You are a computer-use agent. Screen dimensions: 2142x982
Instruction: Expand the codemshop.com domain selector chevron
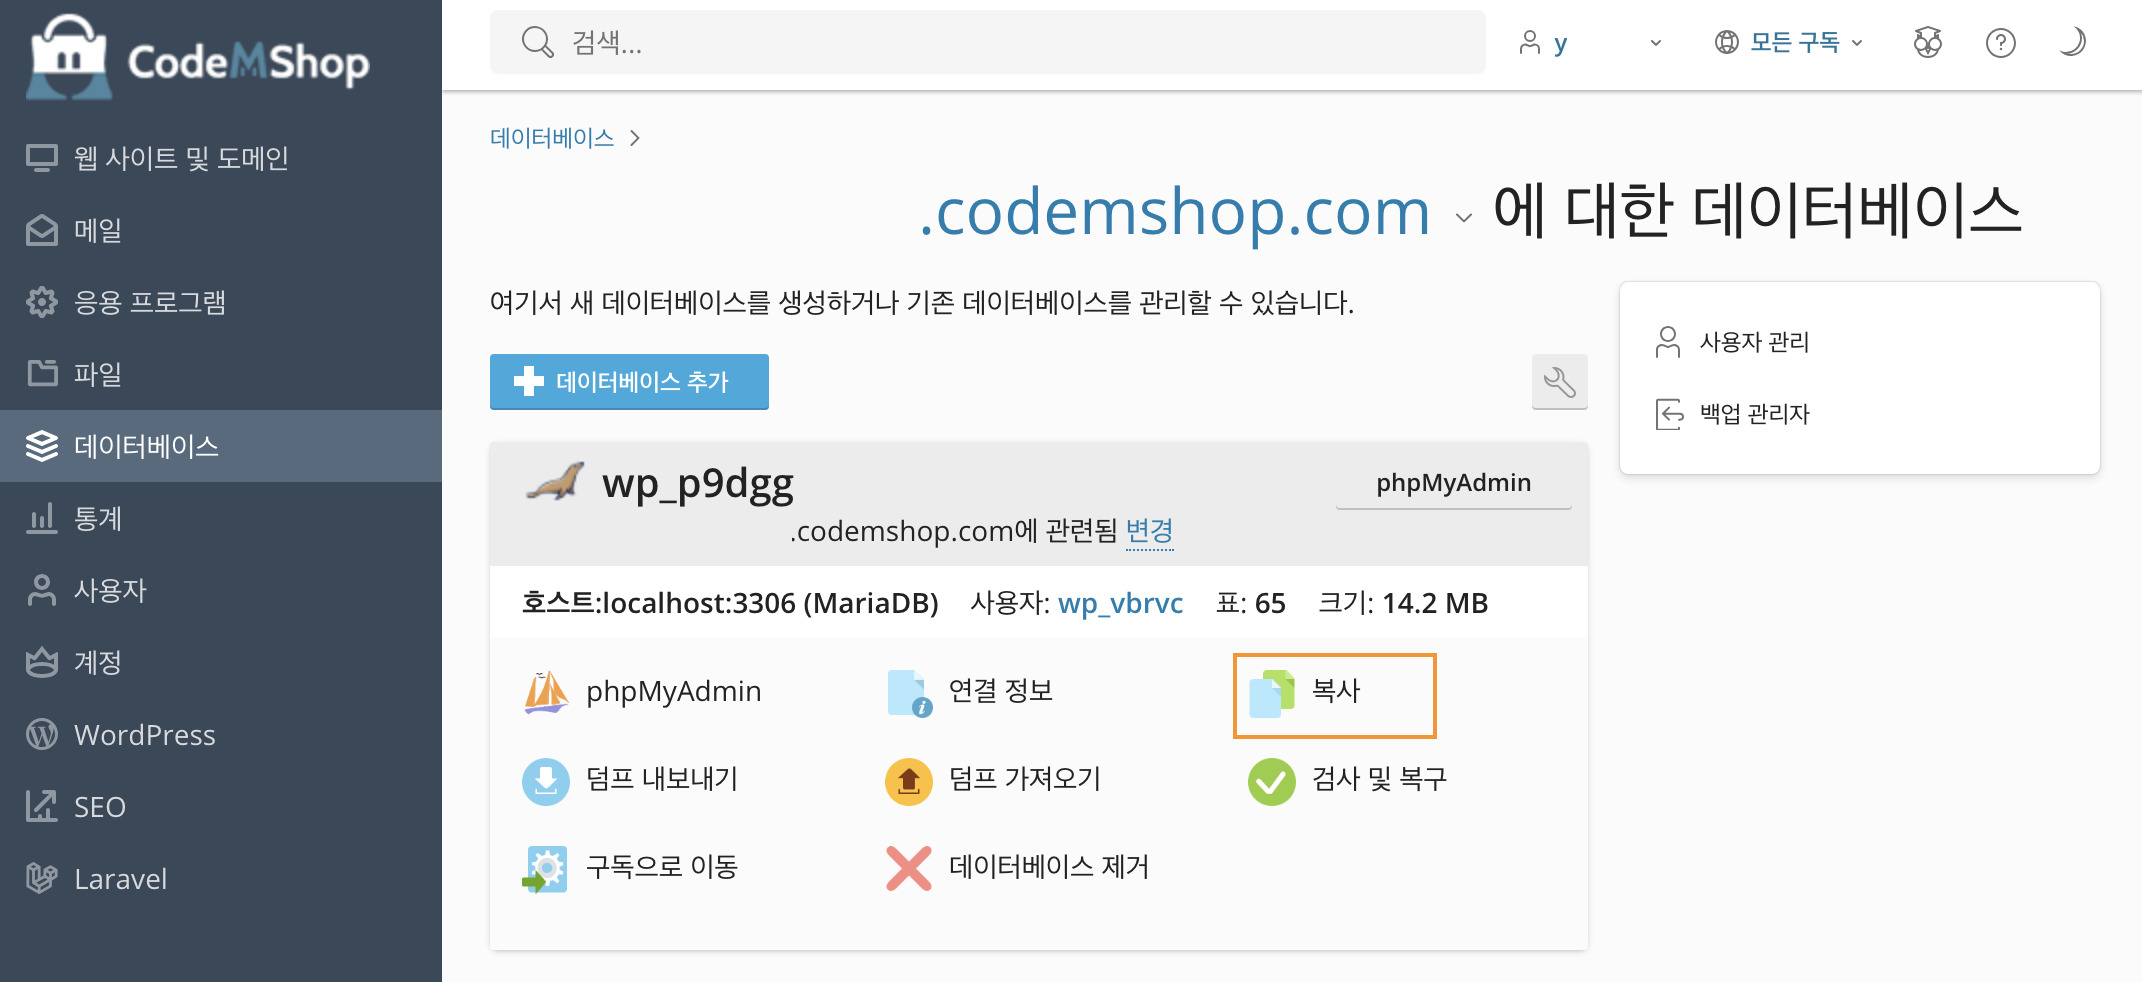(1463, 218)
